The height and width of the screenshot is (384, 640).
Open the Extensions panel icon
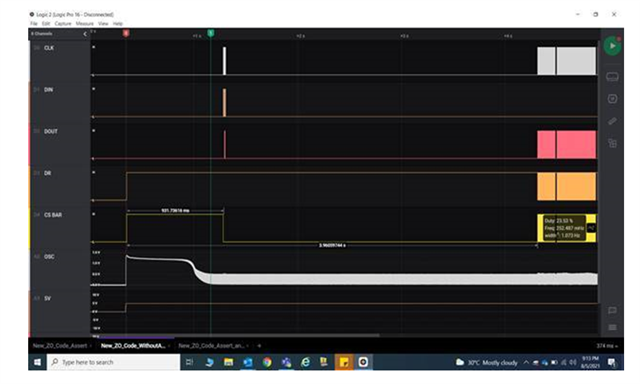click(x=612, y=143)
